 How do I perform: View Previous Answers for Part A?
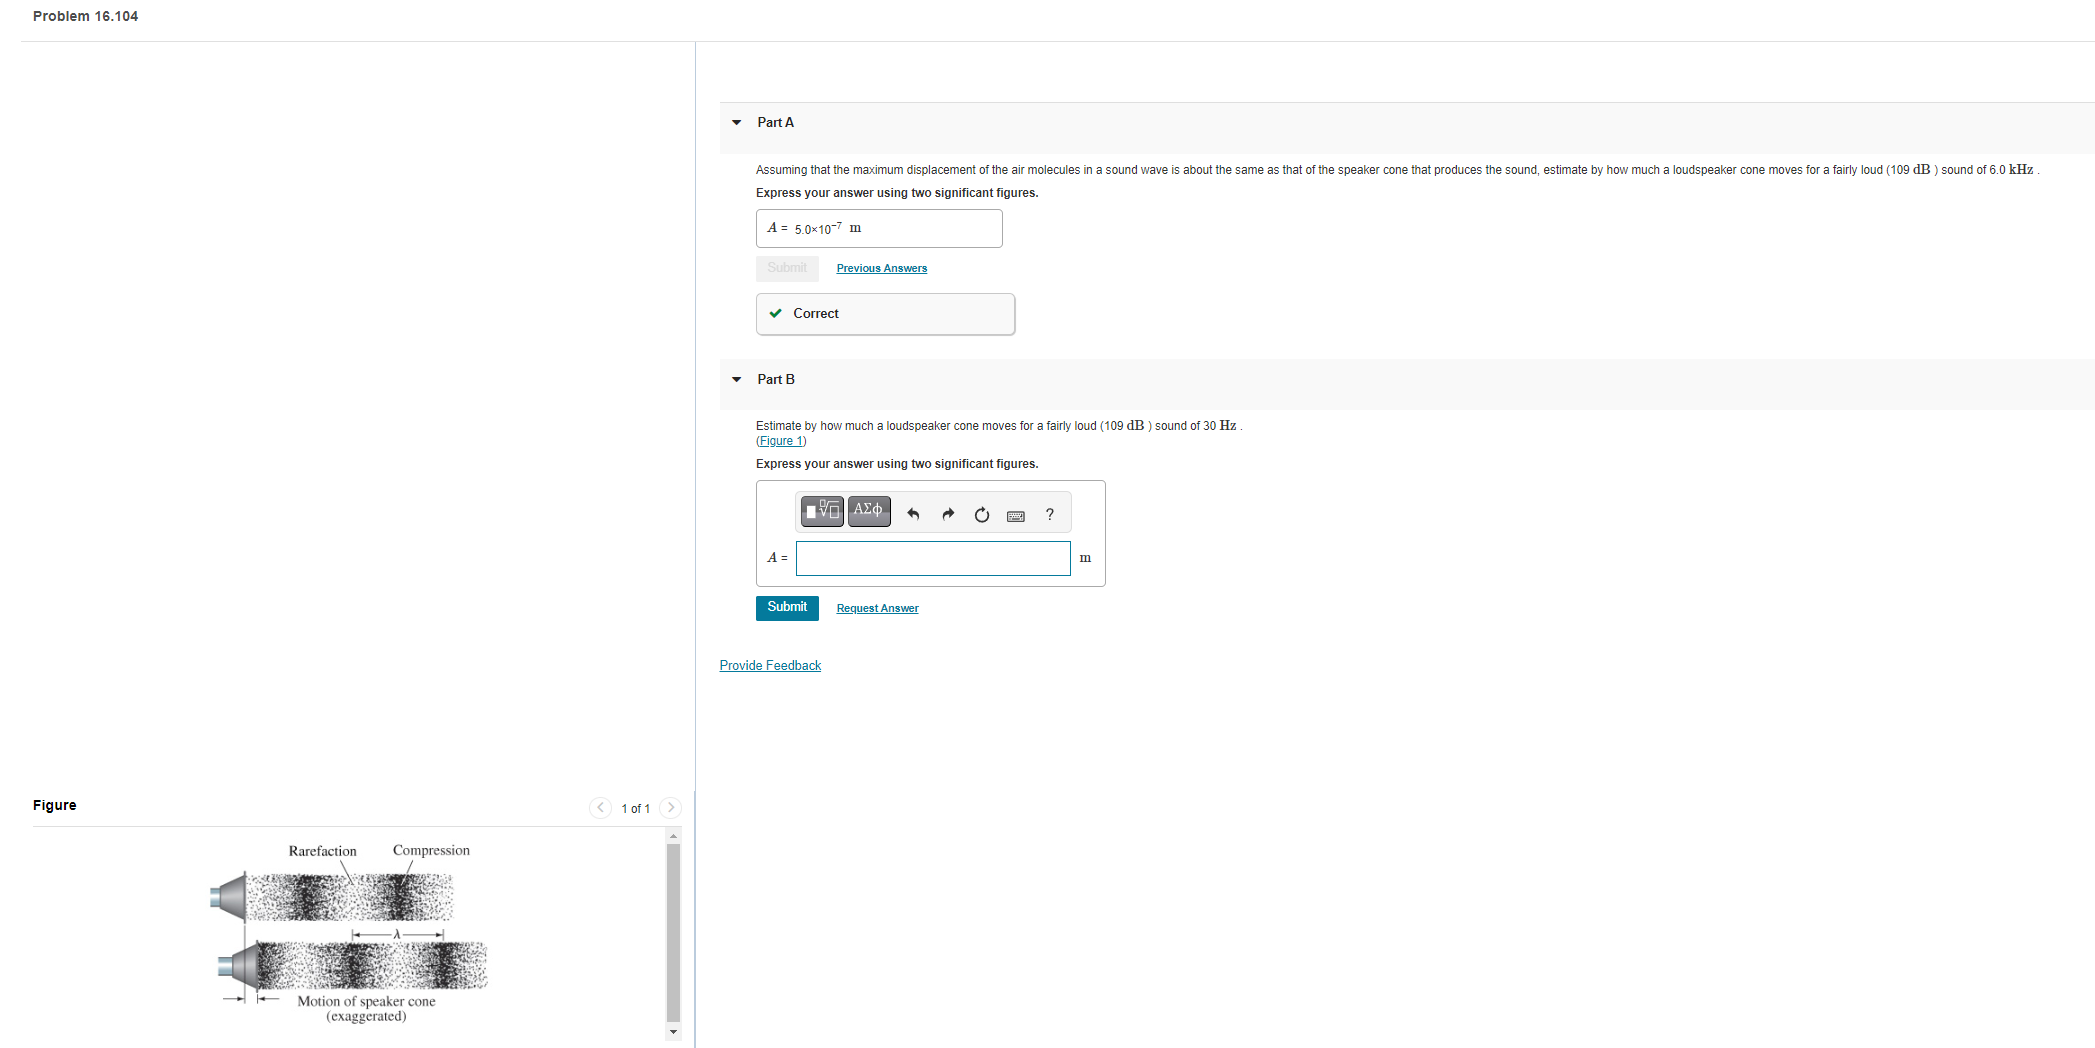point(881,268)
